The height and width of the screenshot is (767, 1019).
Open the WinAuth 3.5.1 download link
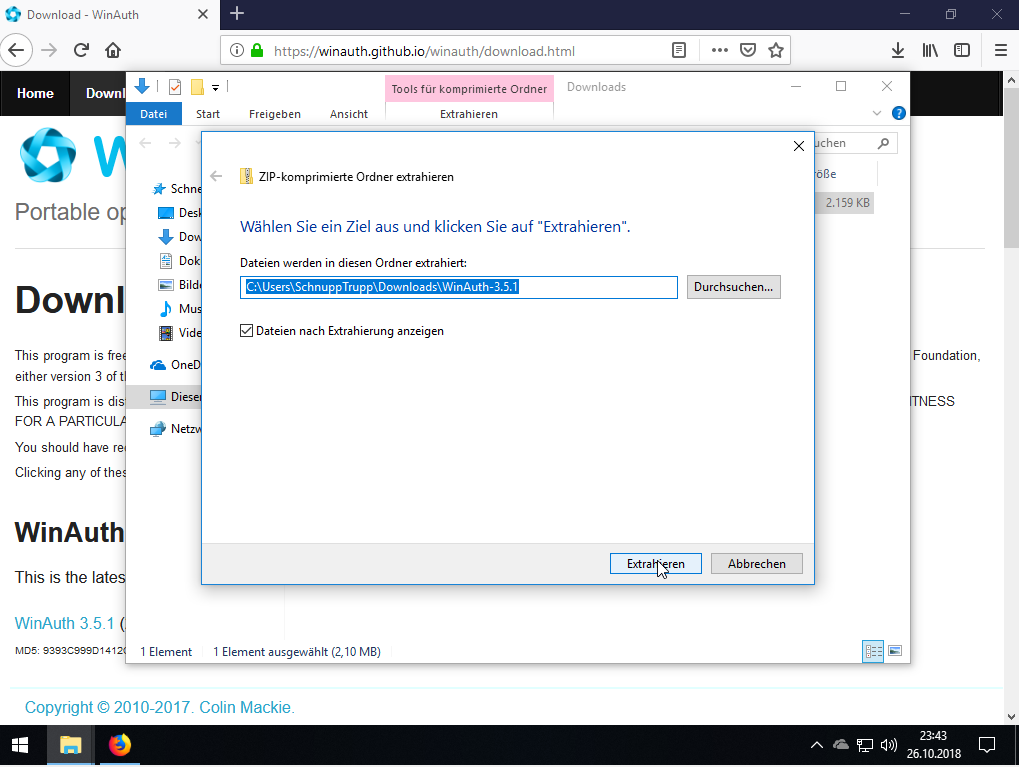tap(65, 623)
